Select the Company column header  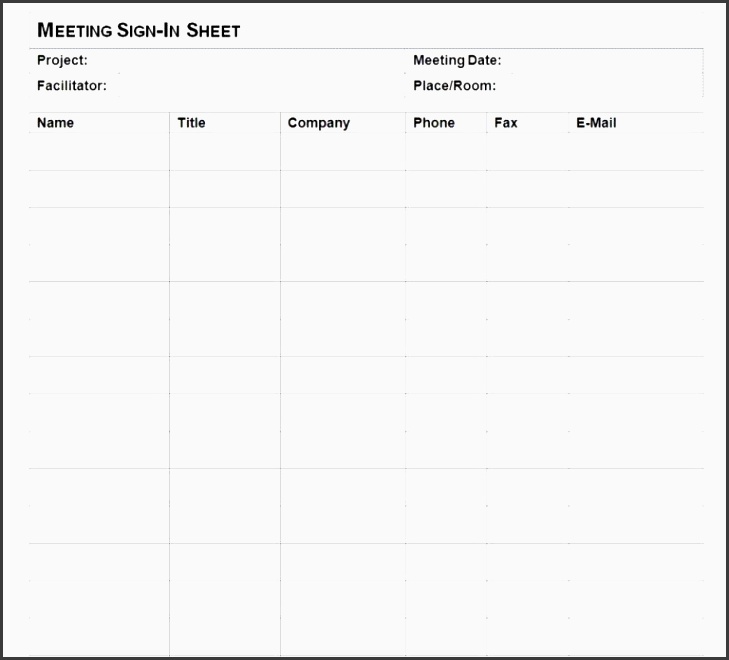click(x=318, y=123)
